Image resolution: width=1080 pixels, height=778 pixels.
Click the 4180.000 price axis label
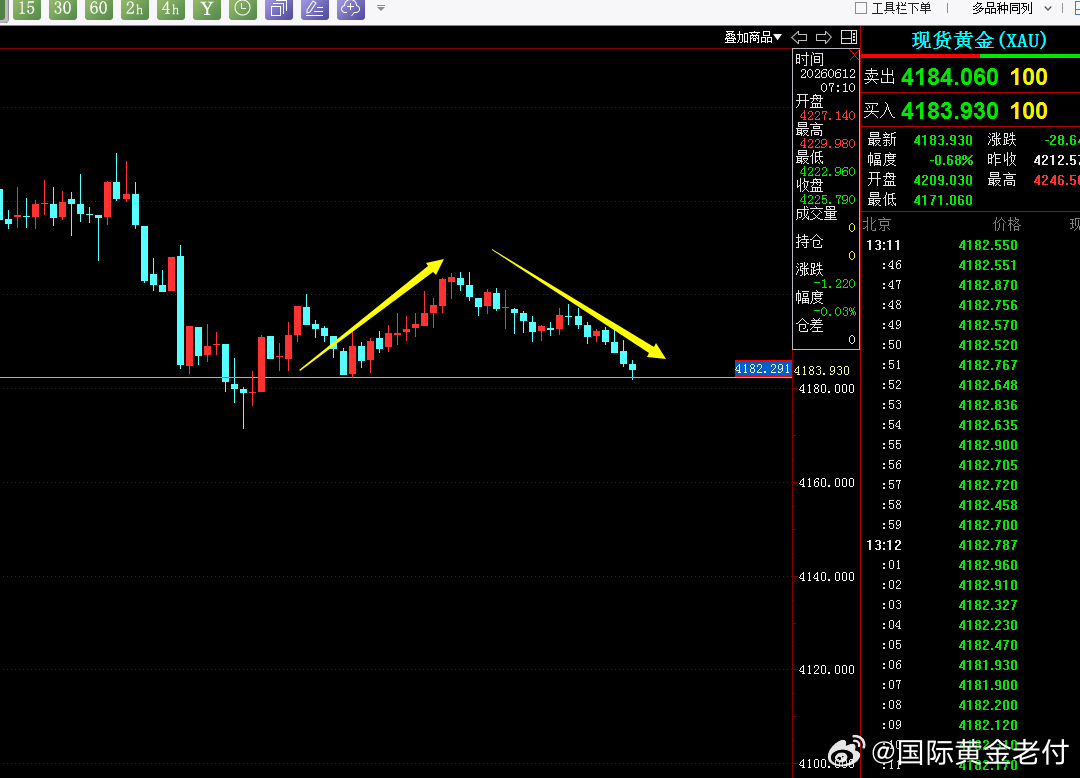[827, 389]
